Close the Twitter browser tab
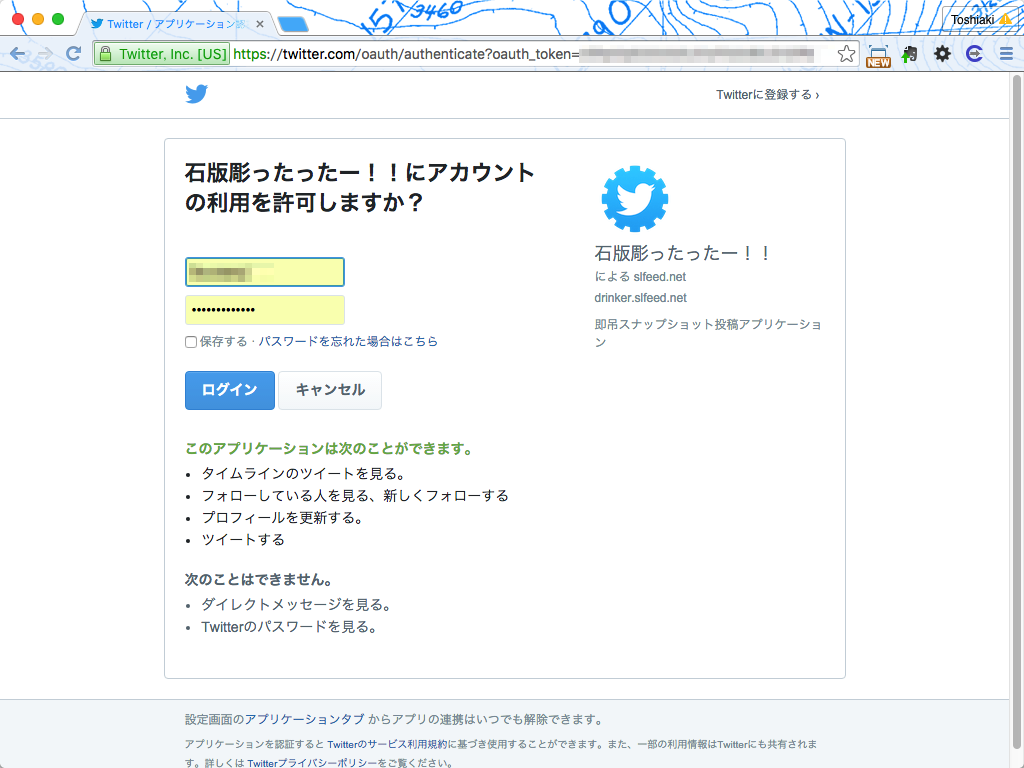 point(260,24)
